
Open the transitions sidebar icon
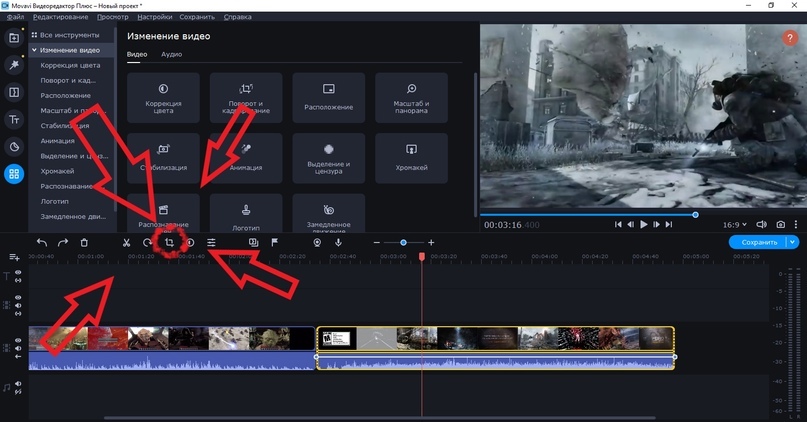[x=14, y=92]
